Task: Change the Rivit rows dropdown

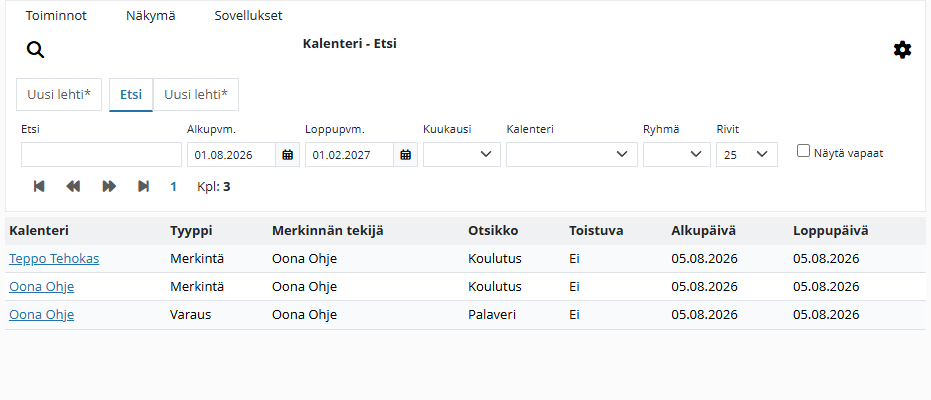Action: pyautogui.click(x=747, y=155)
